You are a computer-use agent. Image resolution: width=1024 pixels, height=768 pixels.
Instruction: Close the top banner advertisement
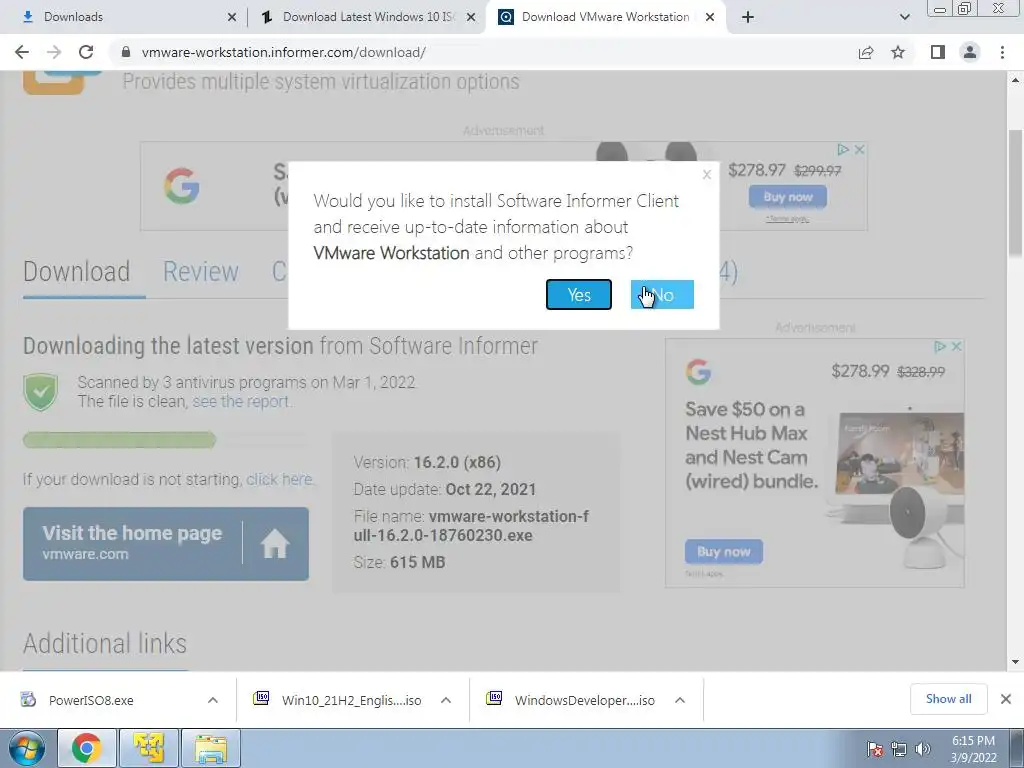(x=860, y=150)
